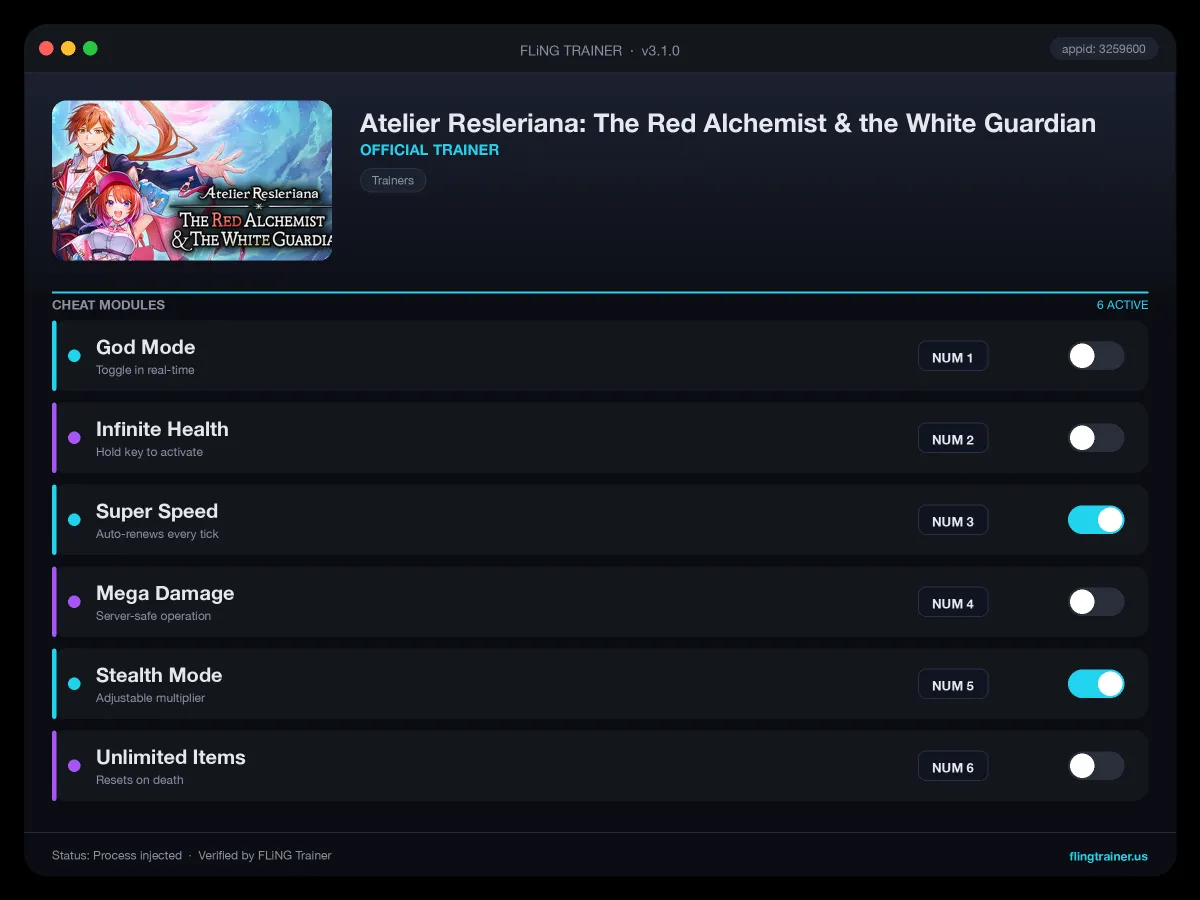Turn off the Stealth Mode switch
The height and width of the screenshot is (900, 1200).
coord(1096,684)
